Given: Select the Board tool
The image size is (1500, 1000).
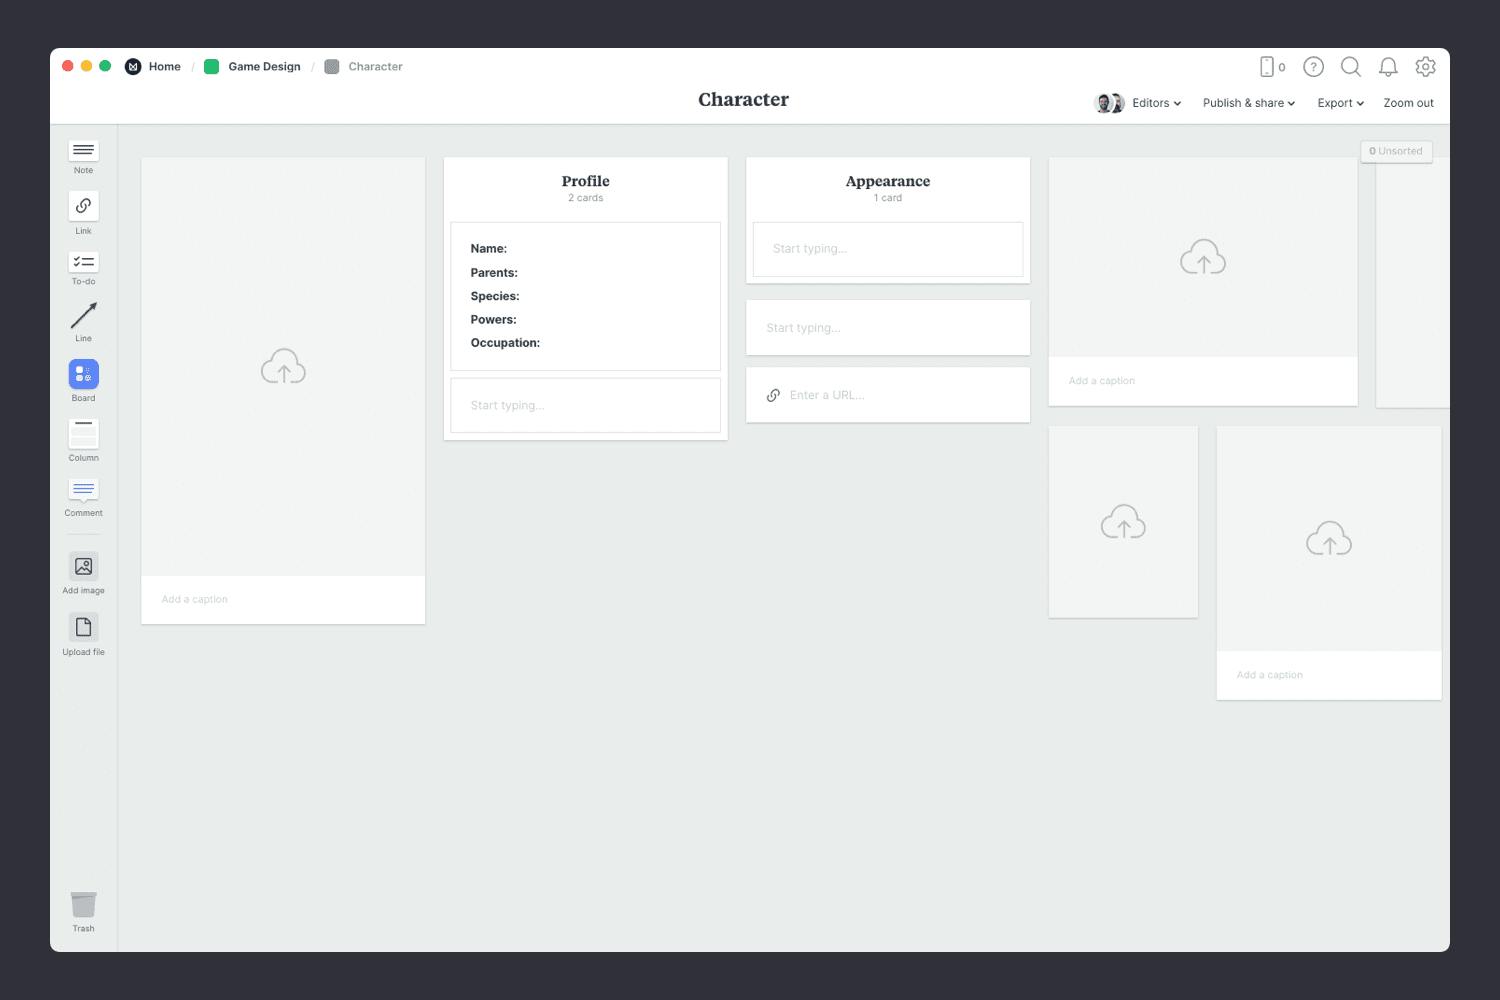Looking at the screenshot, I should [83, 375].
